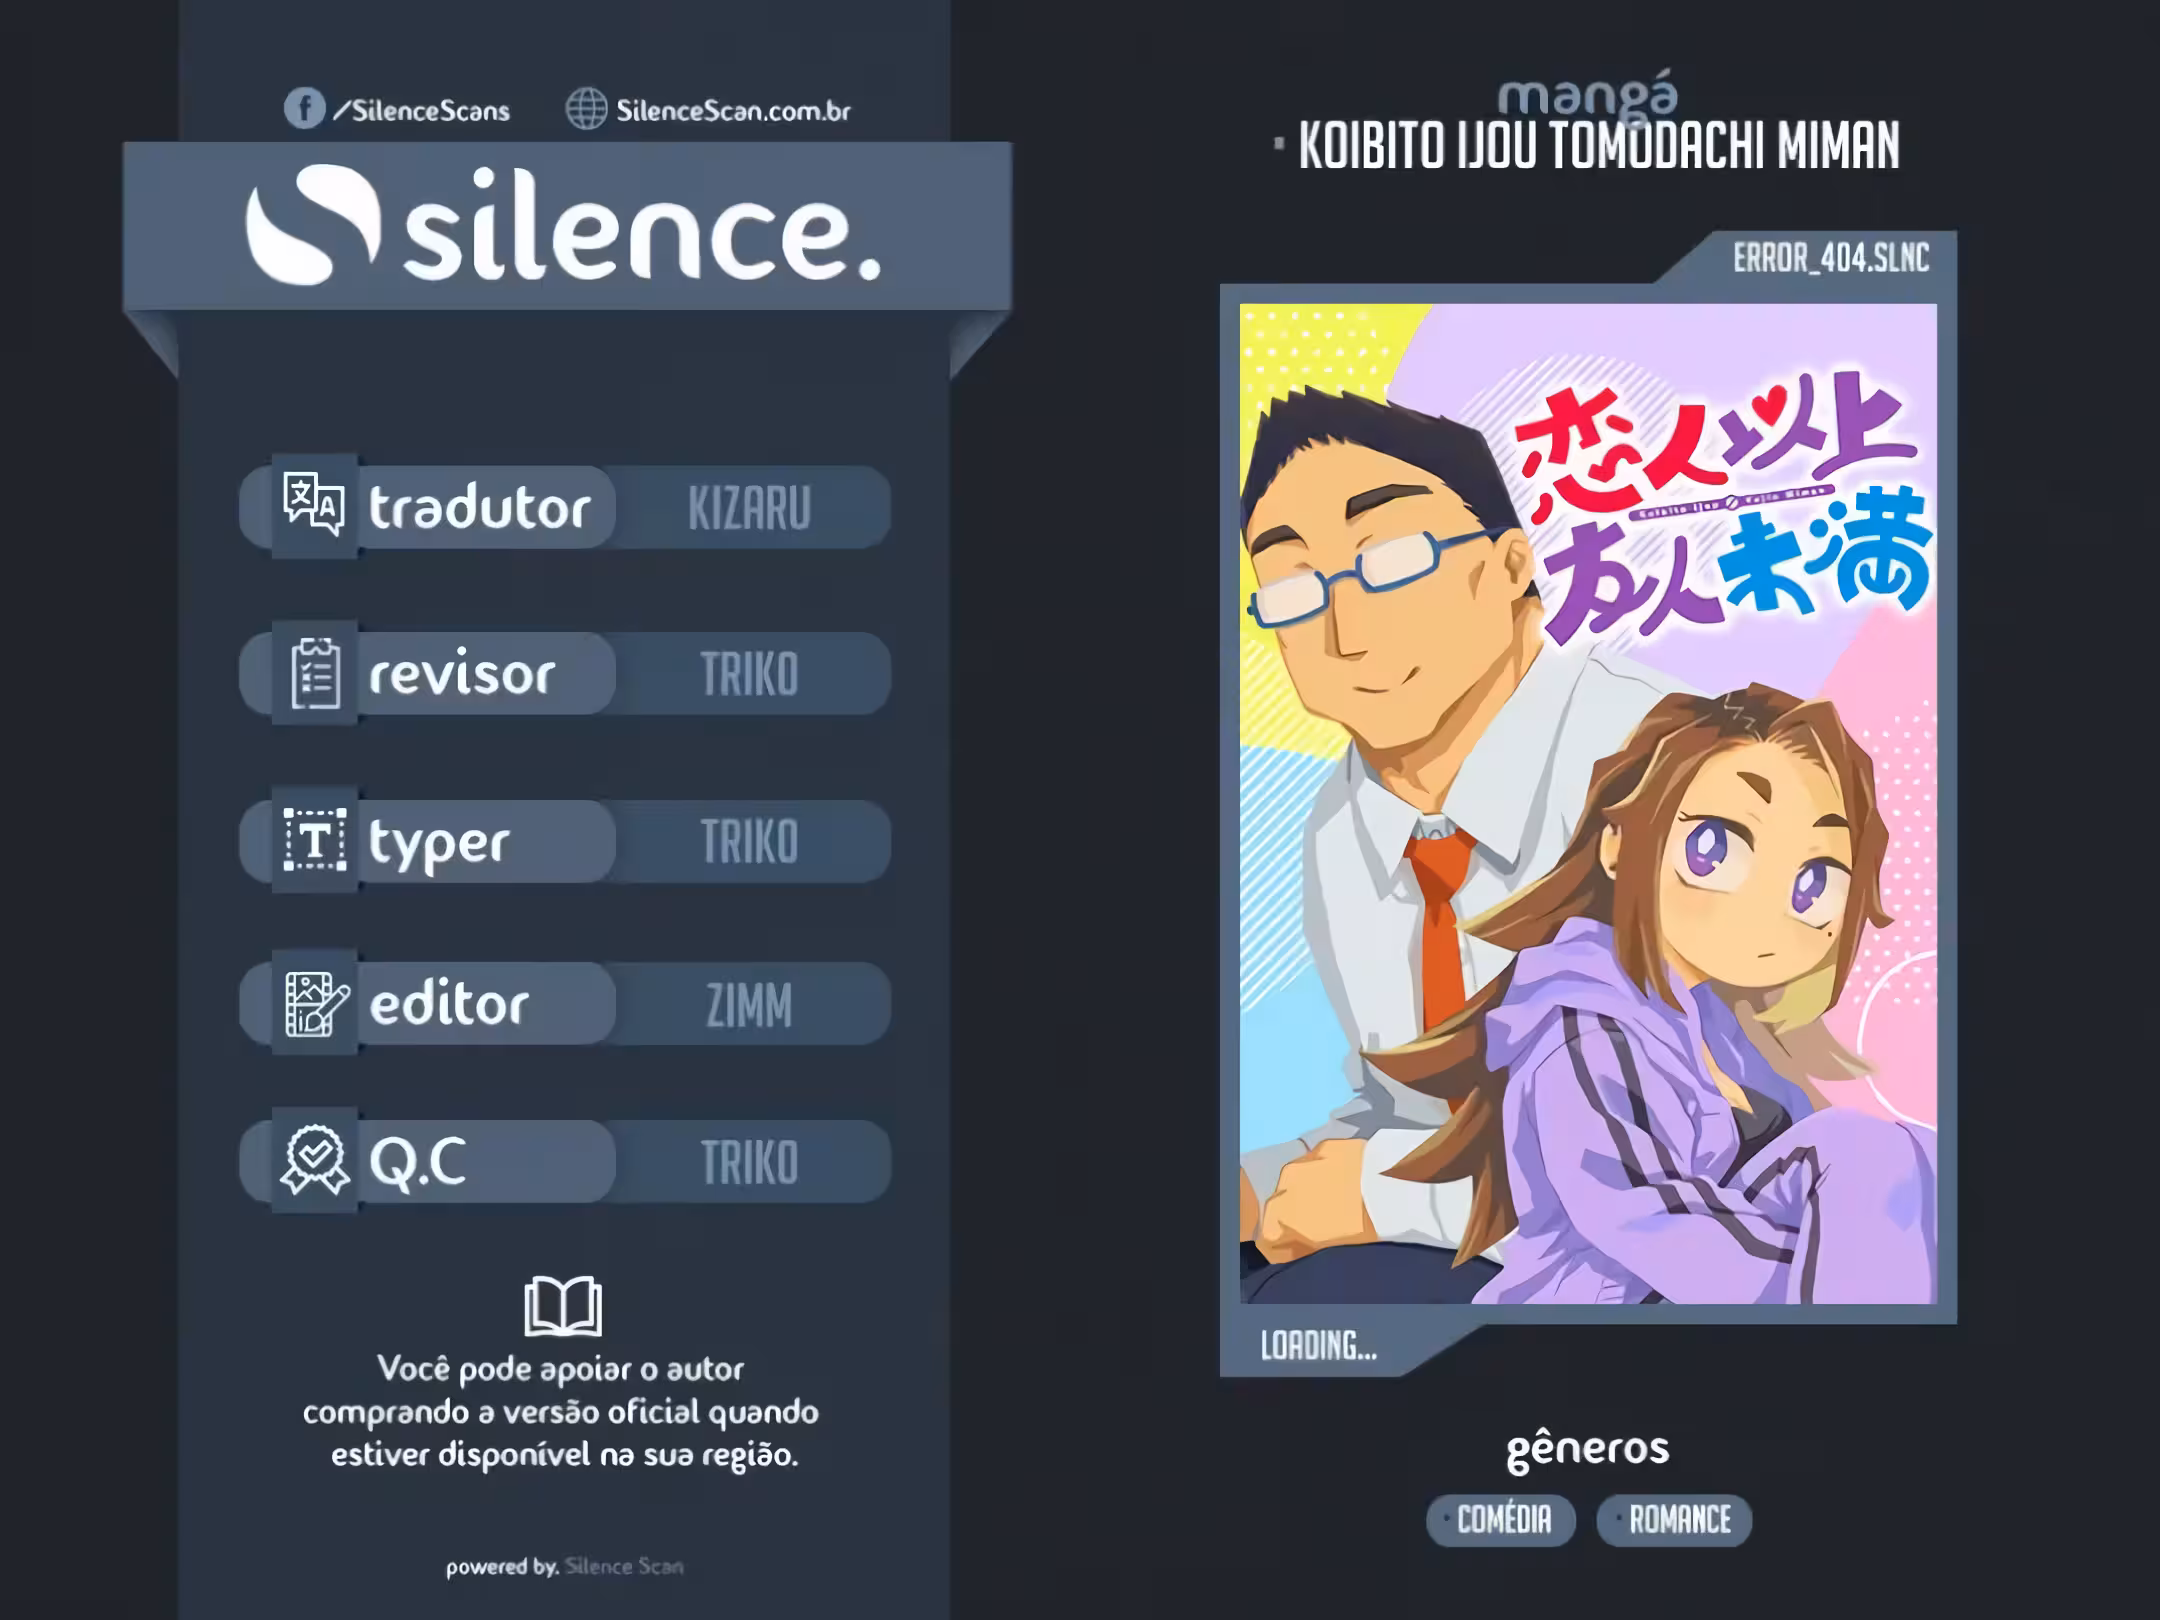Click the clipboard checklist icon next to revisor
The image size is (2160, 1620).
[315, 673]
